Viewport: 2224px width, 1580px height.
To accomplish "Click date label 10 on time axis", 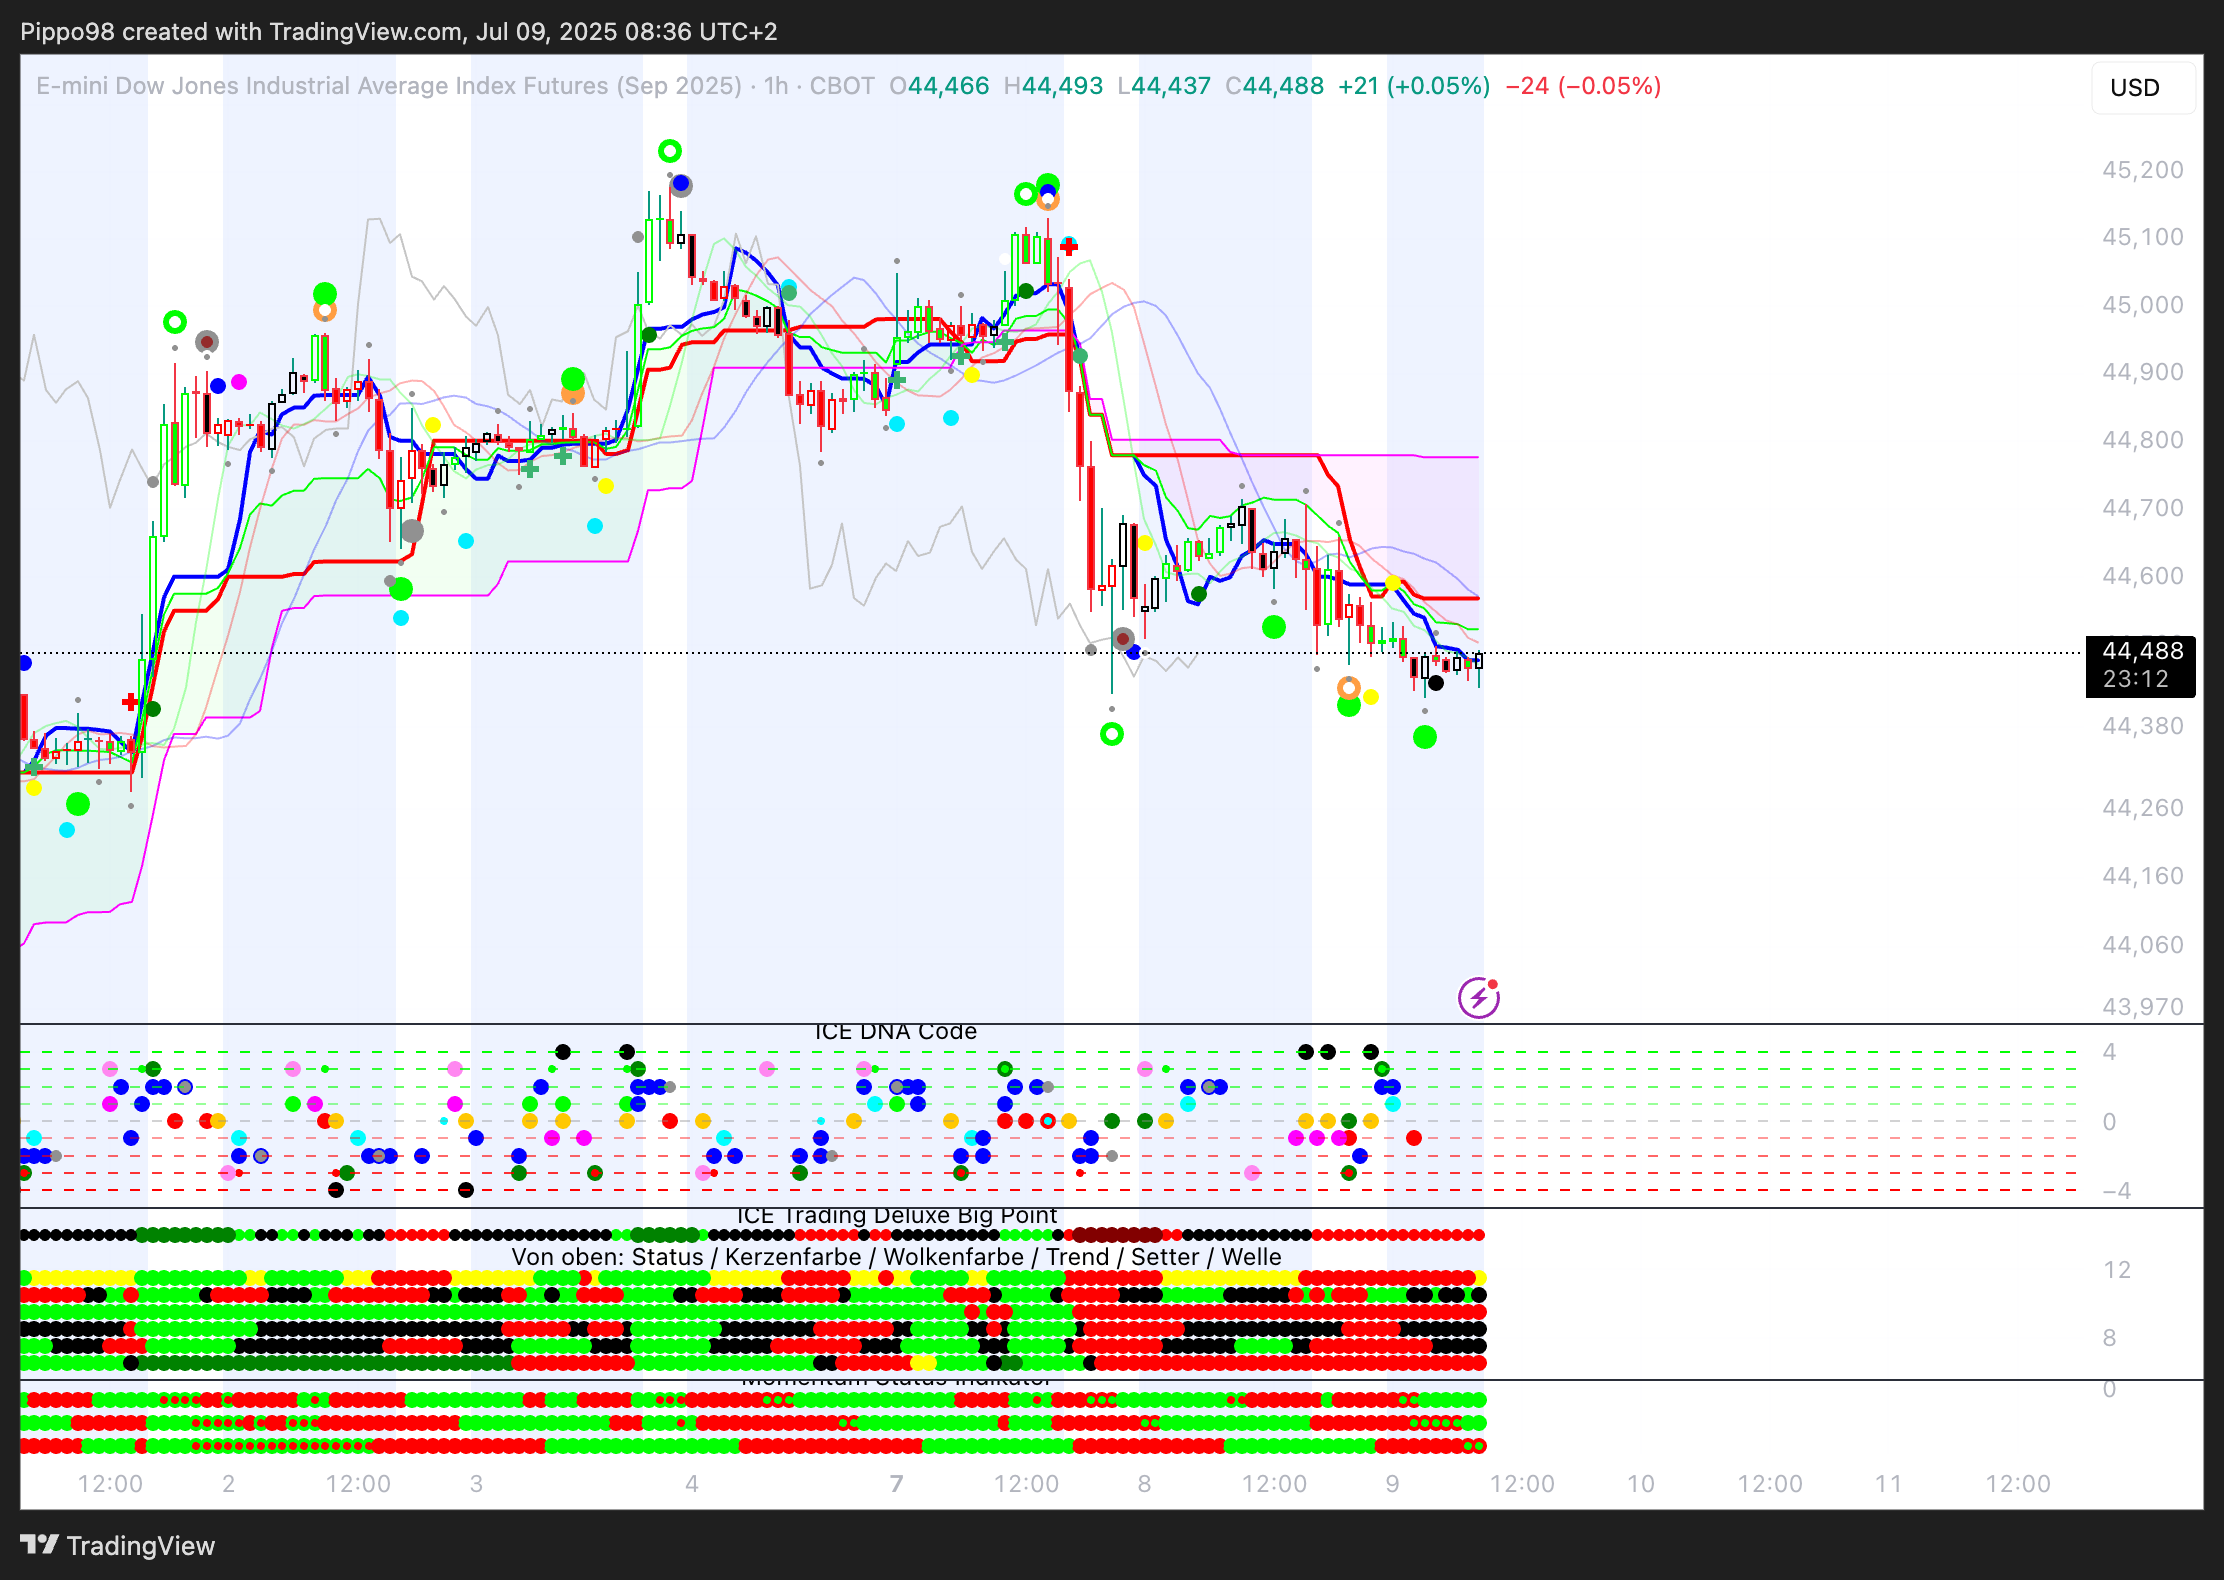I will click(1640, 1484).
